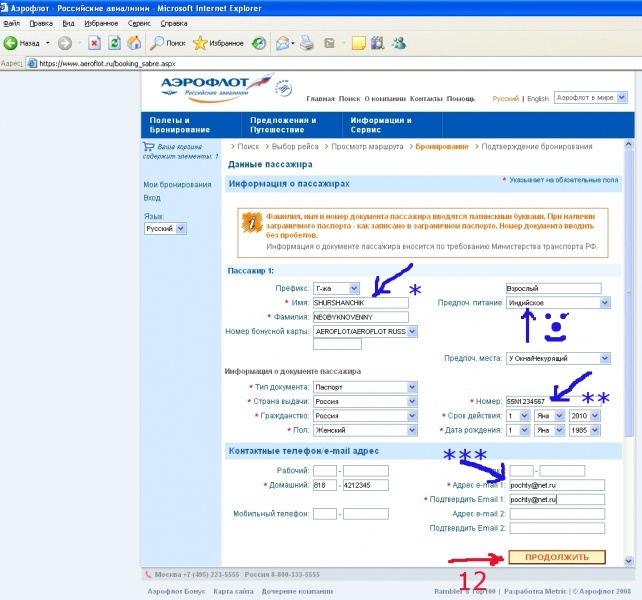
Task: Expand the Префикс dropdown
Action: (335, 287)
